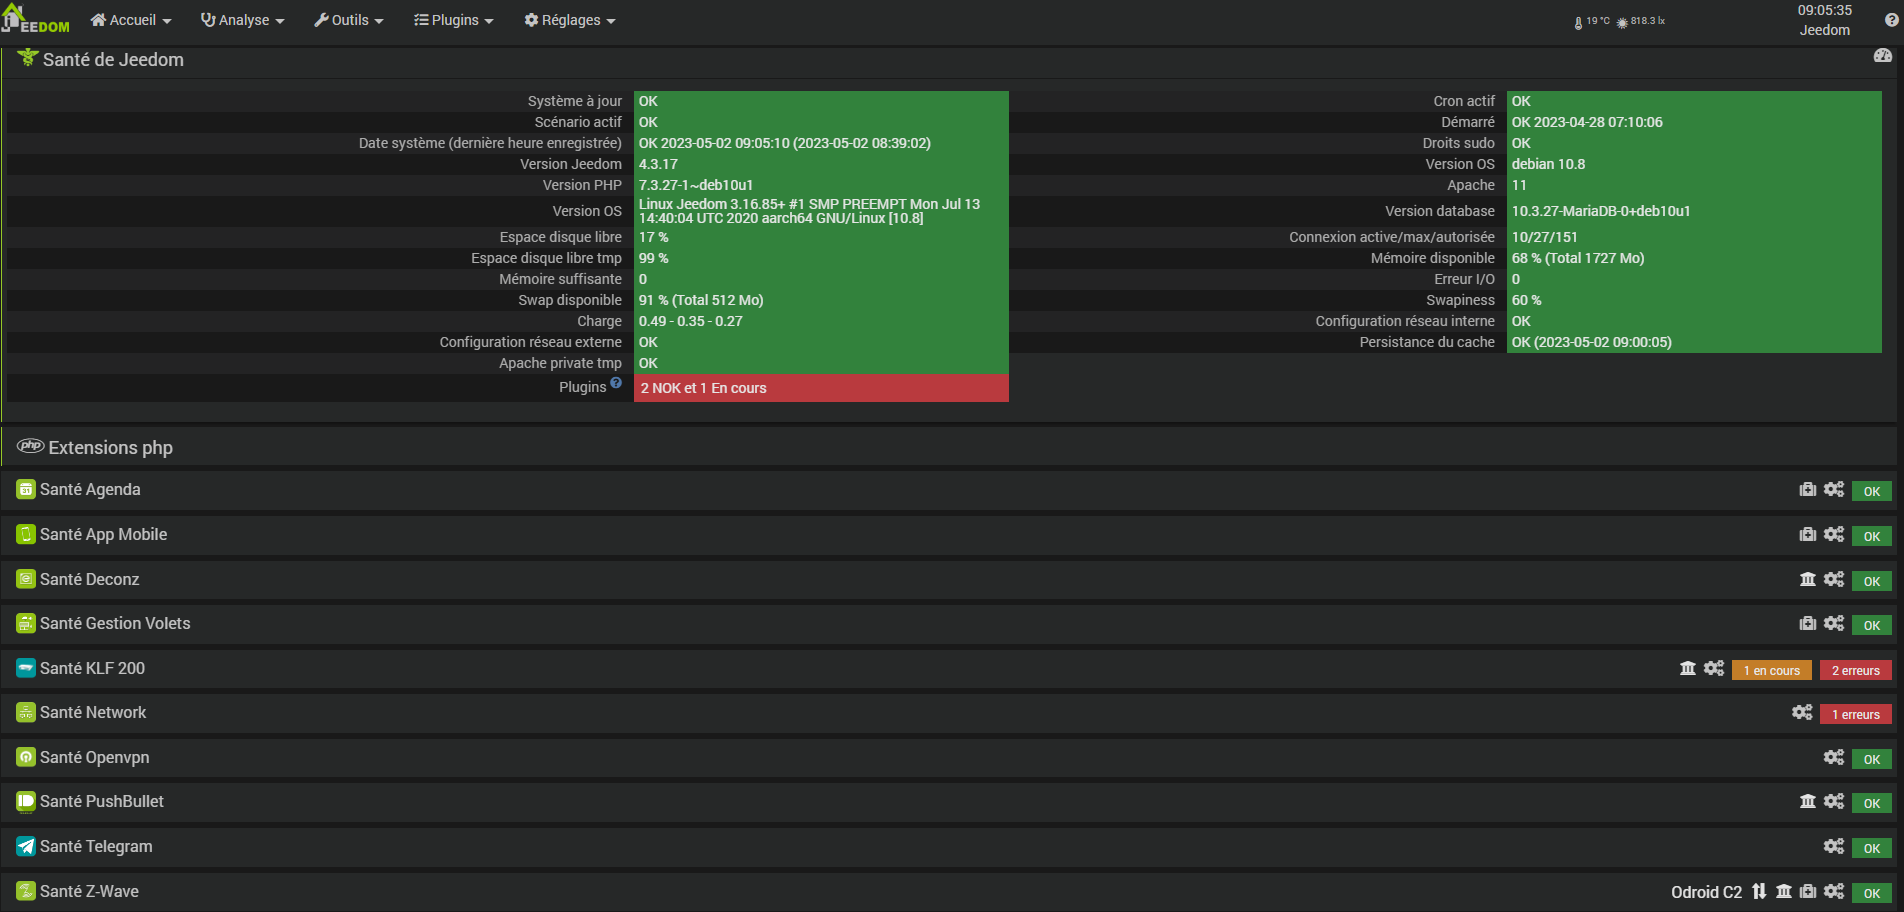Click the thermometer icon showing 19 °C
The image size is (1904, 912).
[1578, 22]
